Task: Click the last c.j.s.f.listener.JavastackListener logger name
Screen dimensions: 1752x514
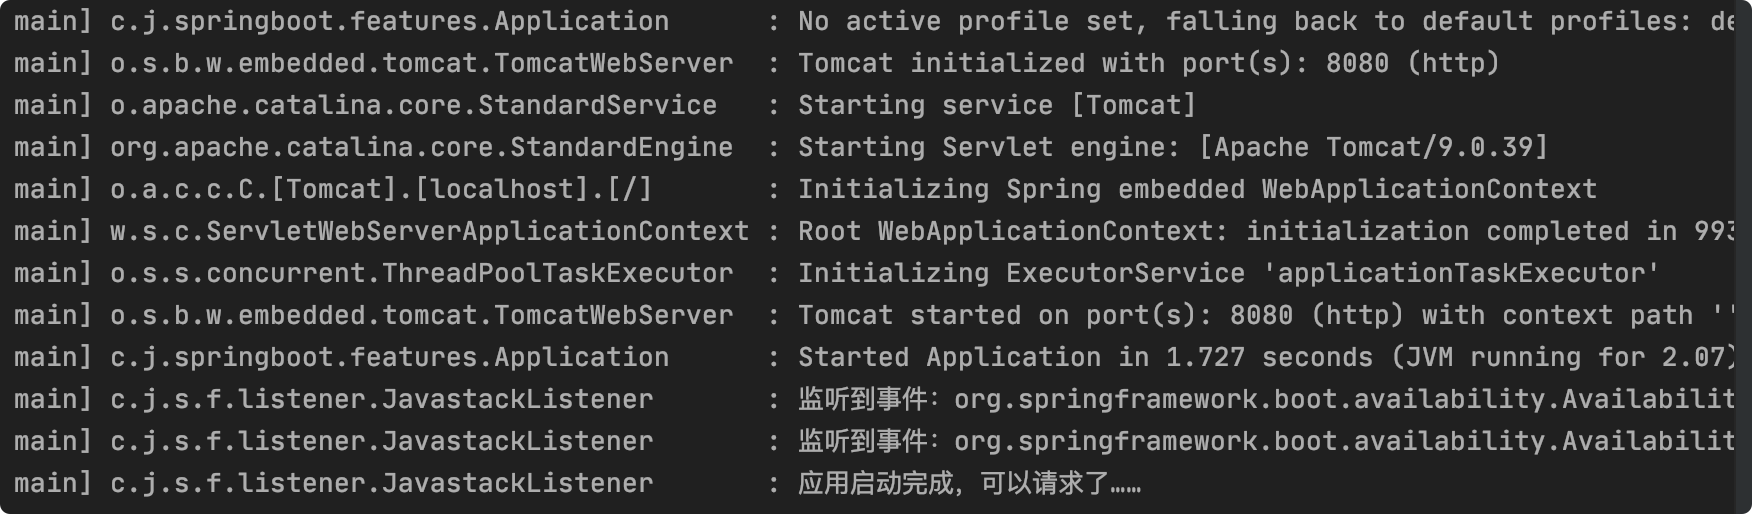Action: [x=381, y=483]
